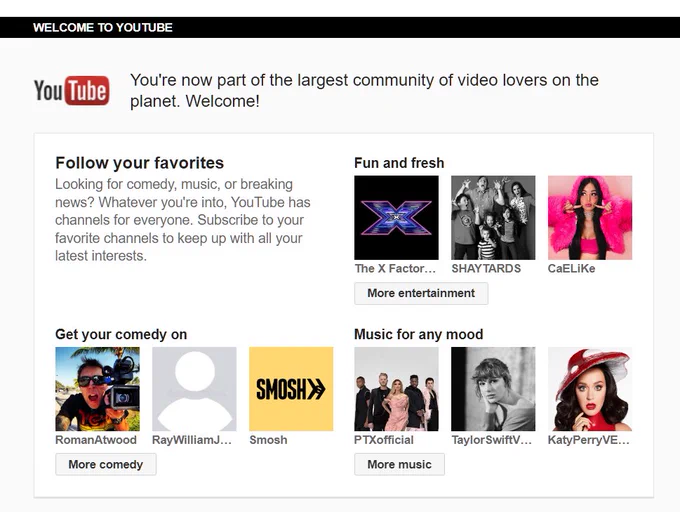Screen dimensions: 680x512
Task: Click the More entertainment button
Action: pos(421,294)
